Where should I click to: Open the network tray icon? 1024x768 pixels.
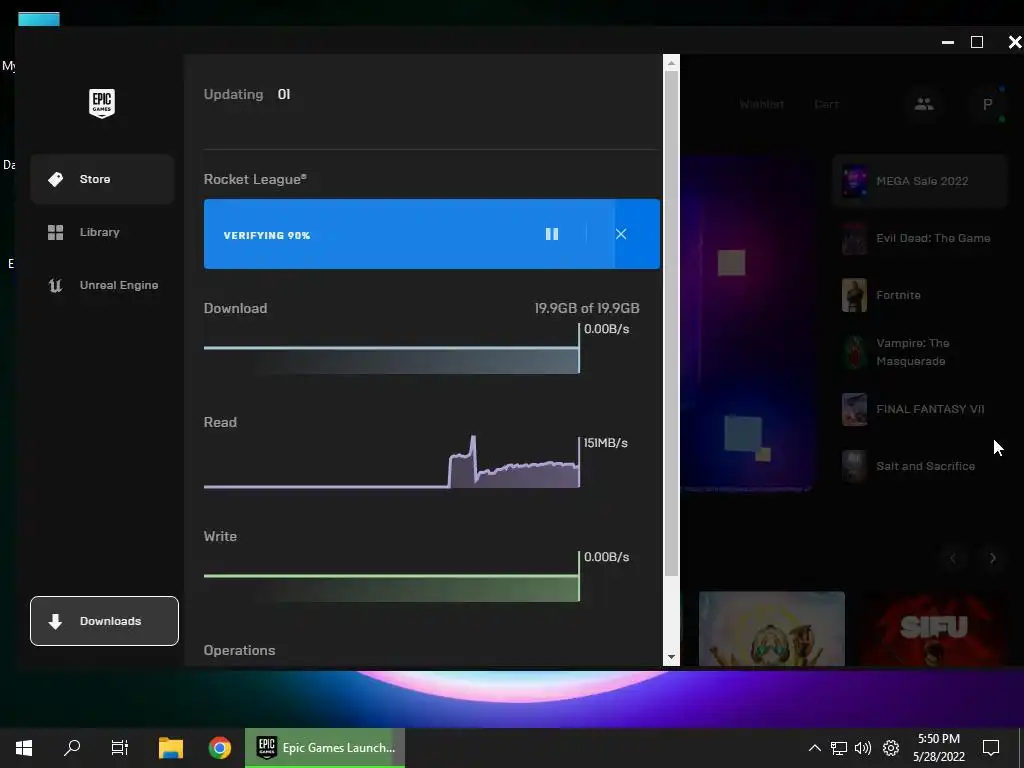coord(839,748)
